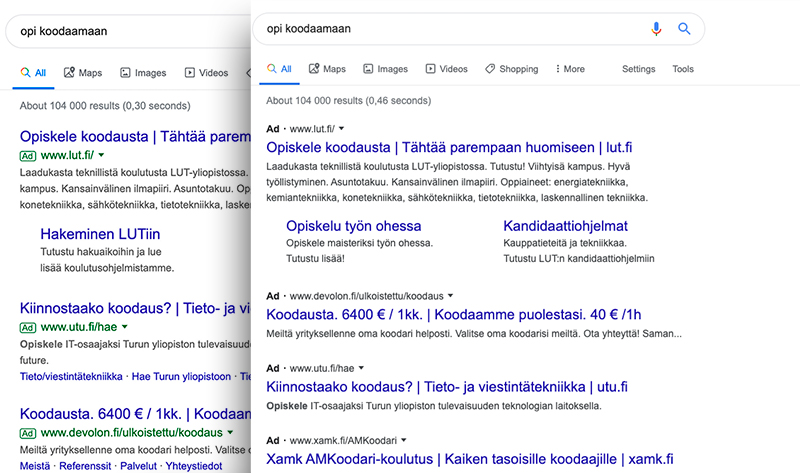Click About 104 000 results (0,46 seconds)
The height and width of the screenshot is (473, 800).
(x=348, y=101)
